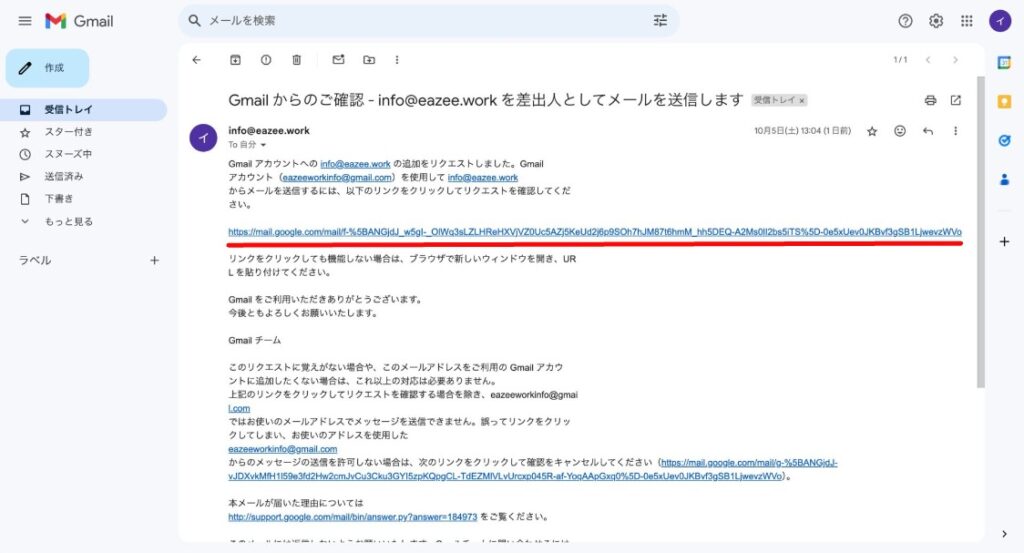Mark the email as unread
The height and width of the screenshot is (553, 1024).
[x=338, y=59]
